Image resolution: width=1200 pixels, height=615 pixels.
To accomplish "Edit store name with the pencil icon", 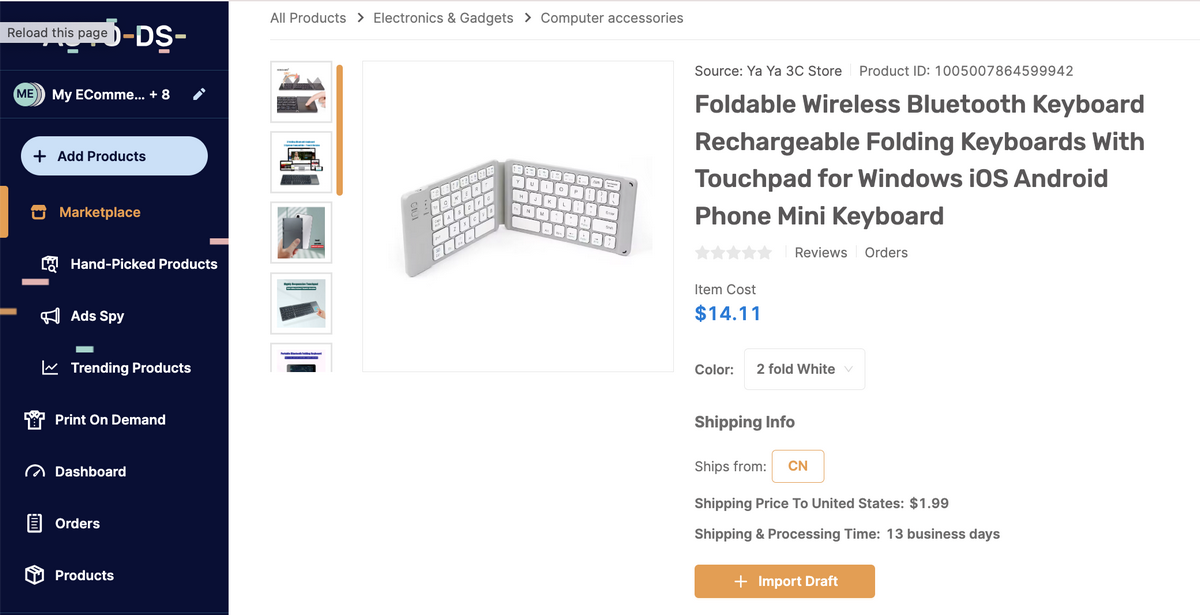I will click(x=199, y=94).
